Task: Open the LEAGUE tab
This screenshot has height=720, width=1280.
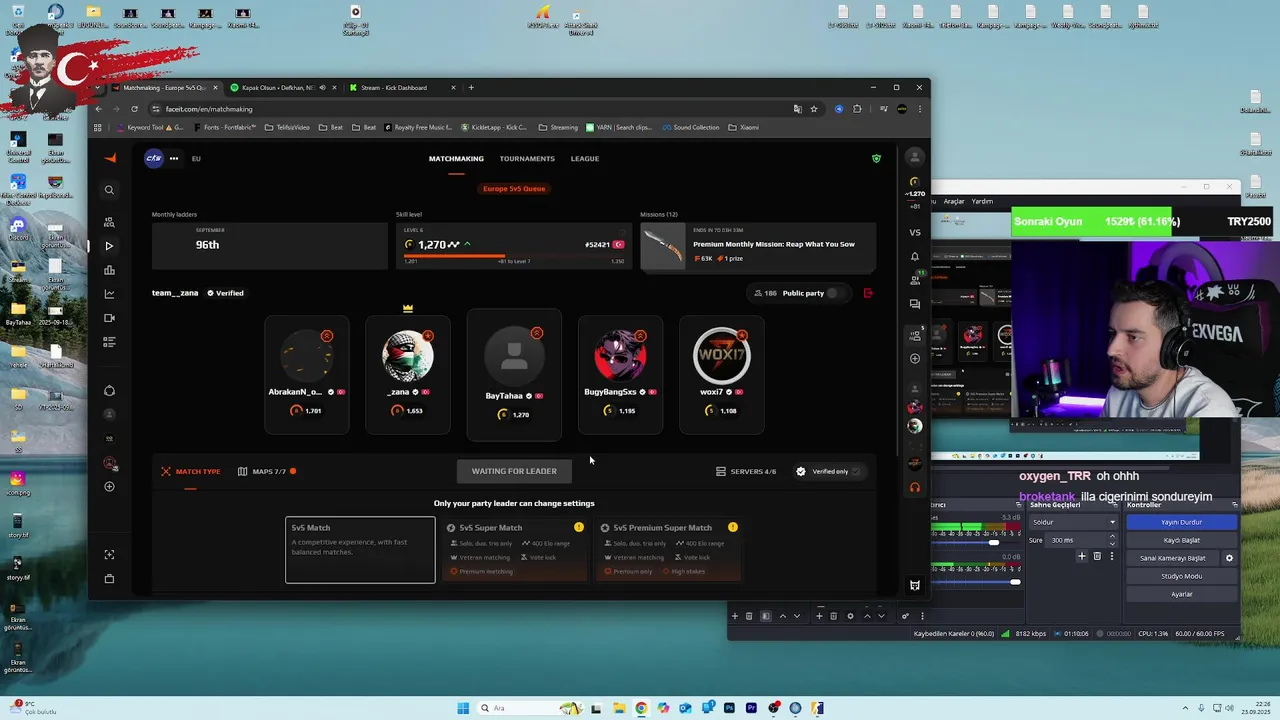Action: click(x=585, y=158)
